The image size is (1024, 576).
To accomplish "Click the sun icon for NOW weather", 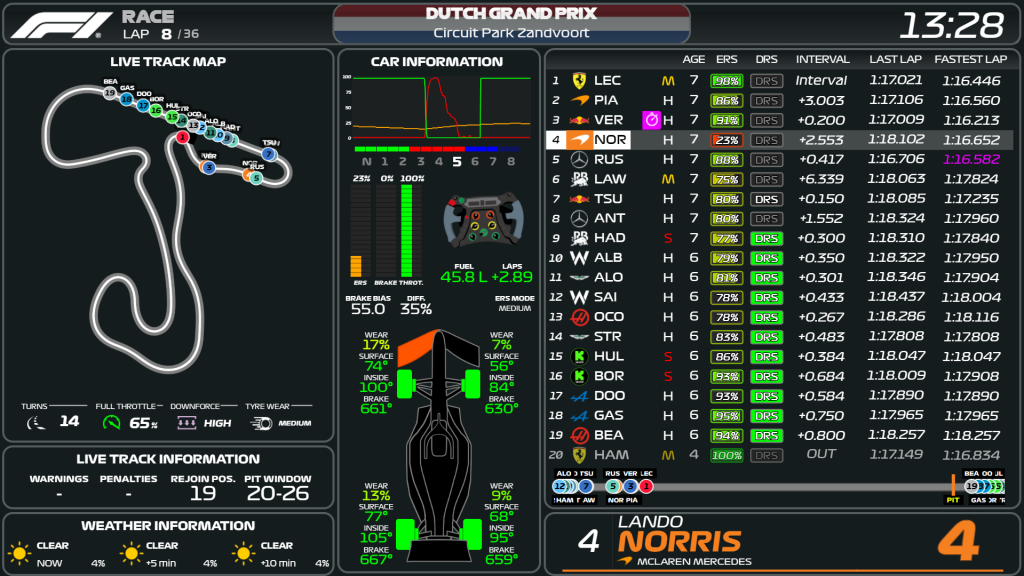I will point(20,553).
